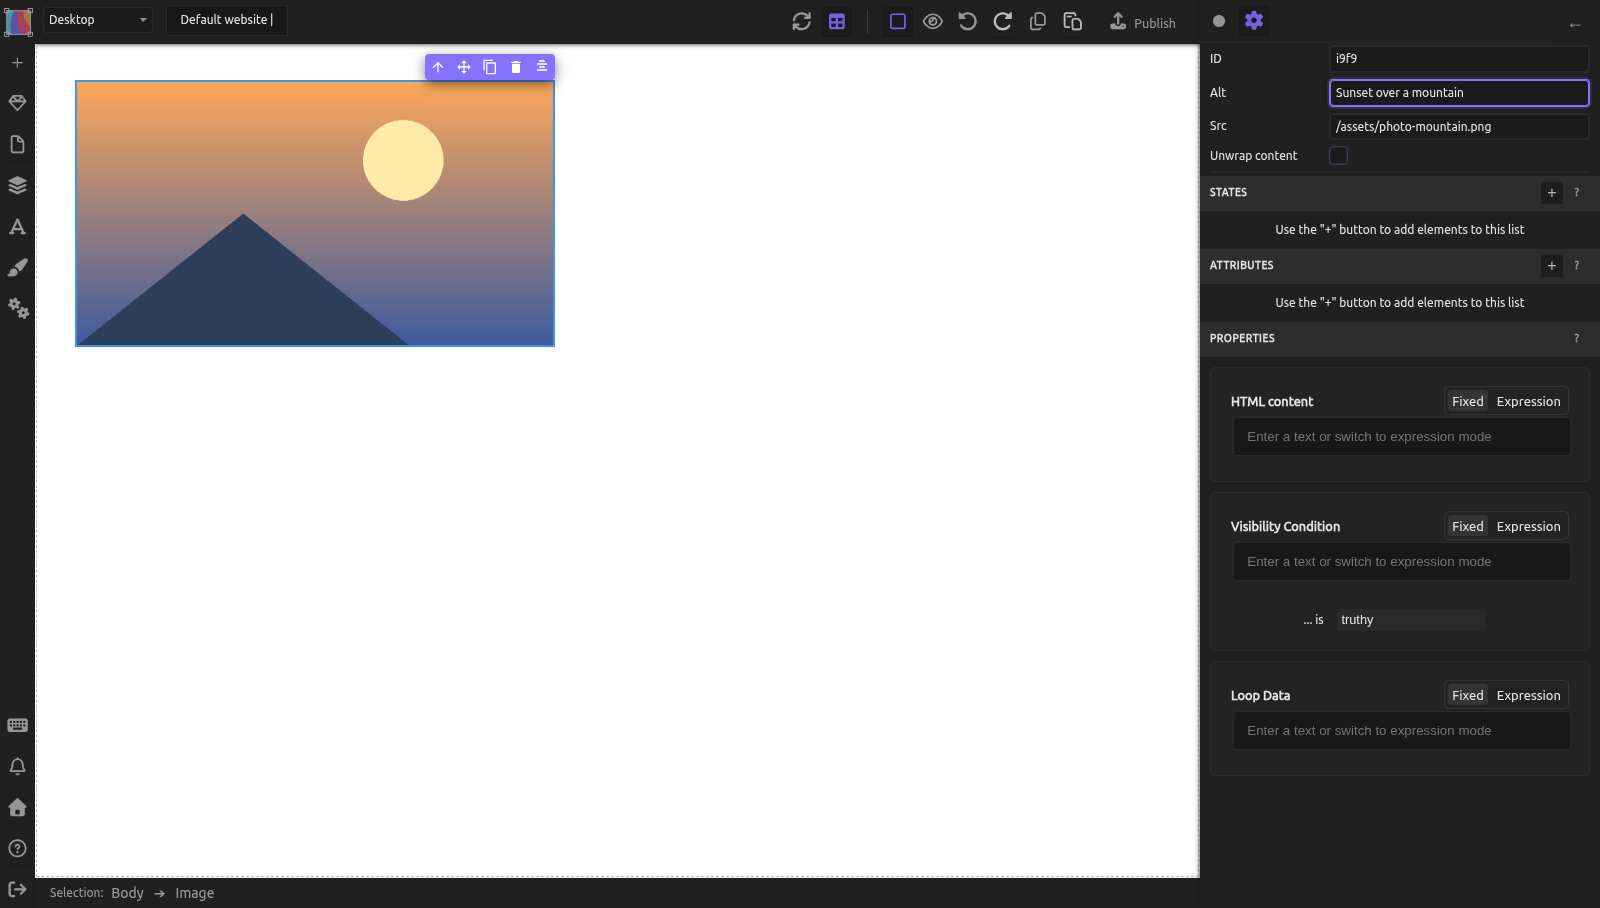
Task: Paste with the toolbar paste icon
Action: point(1073,21)
